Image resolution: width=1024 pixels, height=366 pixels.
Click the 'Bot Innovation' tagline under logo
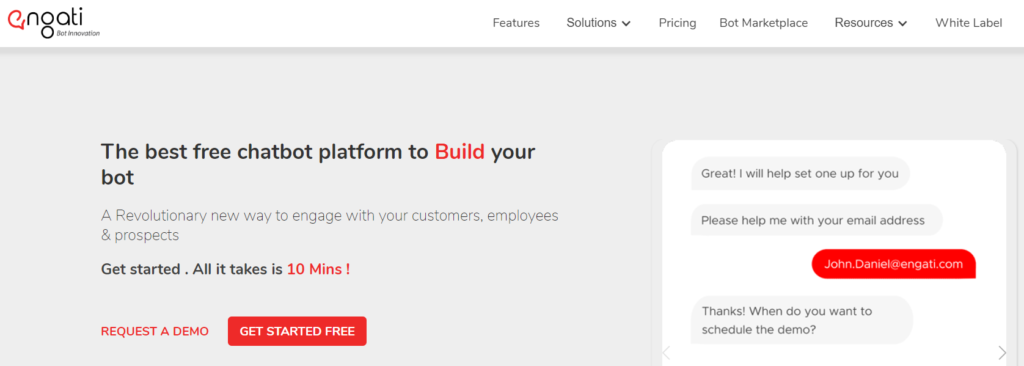point(78,33)
